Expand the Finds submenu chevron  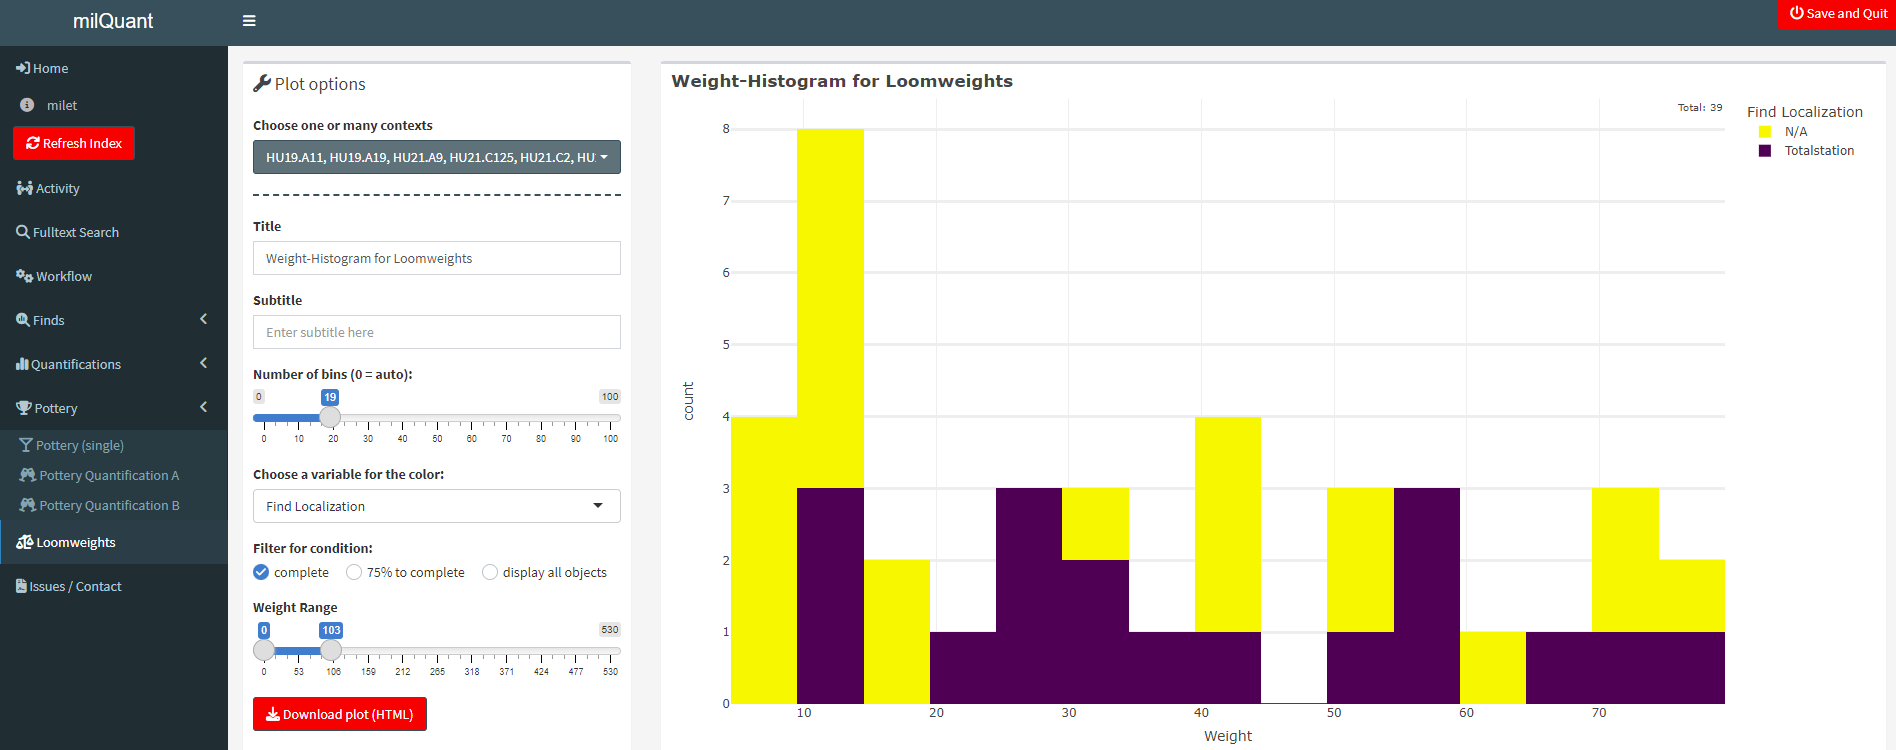point(204,319)
